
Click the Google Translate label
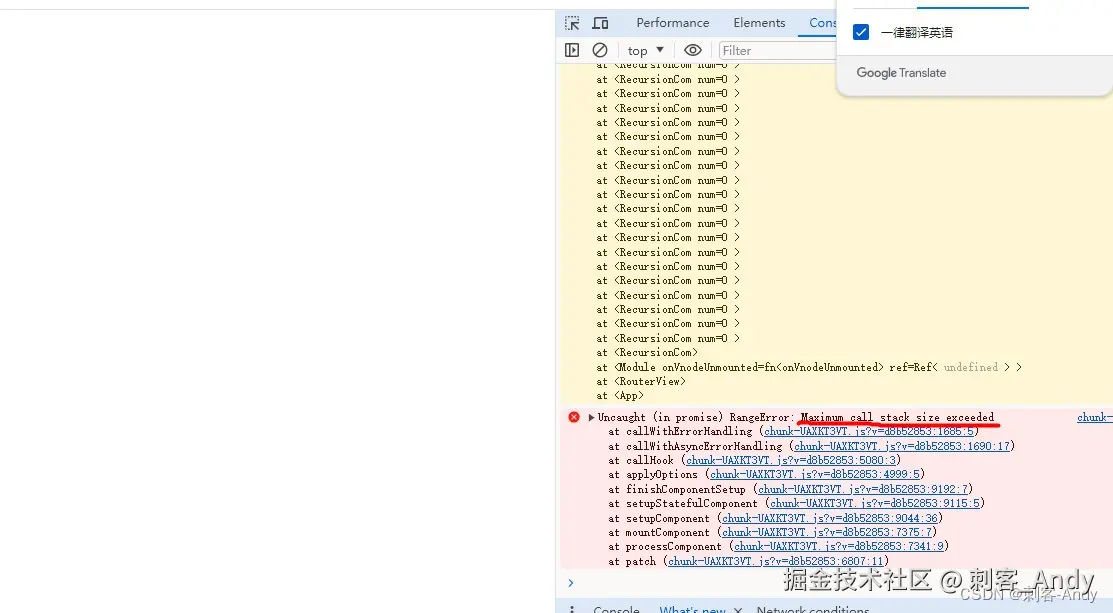901,73
